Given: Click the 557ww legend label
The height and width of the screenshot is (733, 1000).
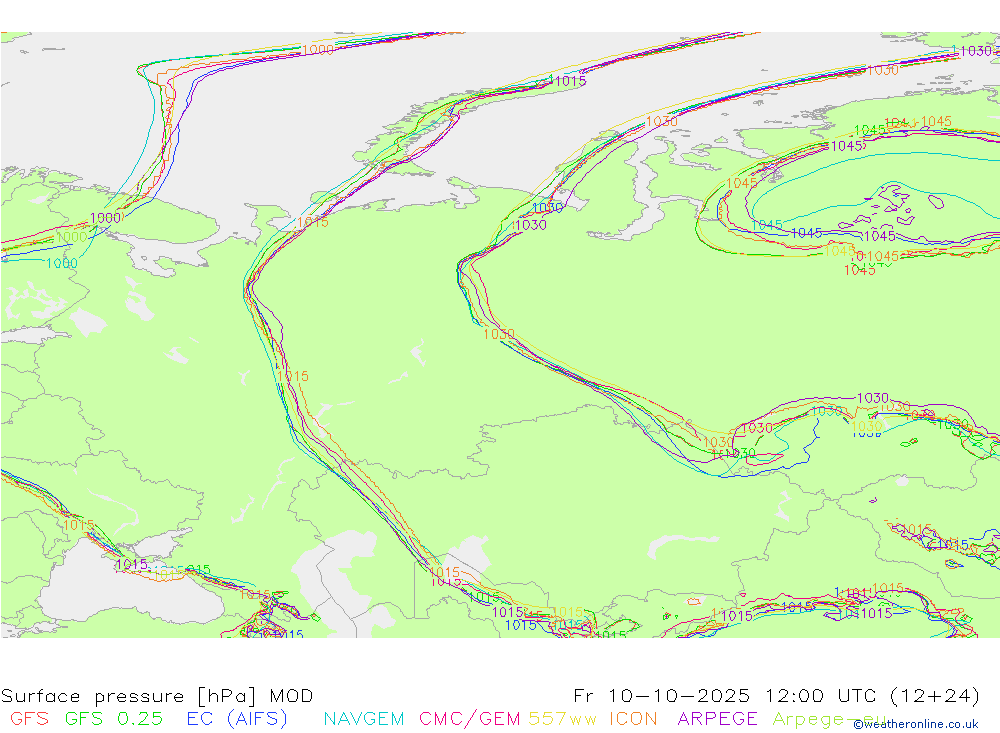Looking at the screenshot, I should point(562,718).
